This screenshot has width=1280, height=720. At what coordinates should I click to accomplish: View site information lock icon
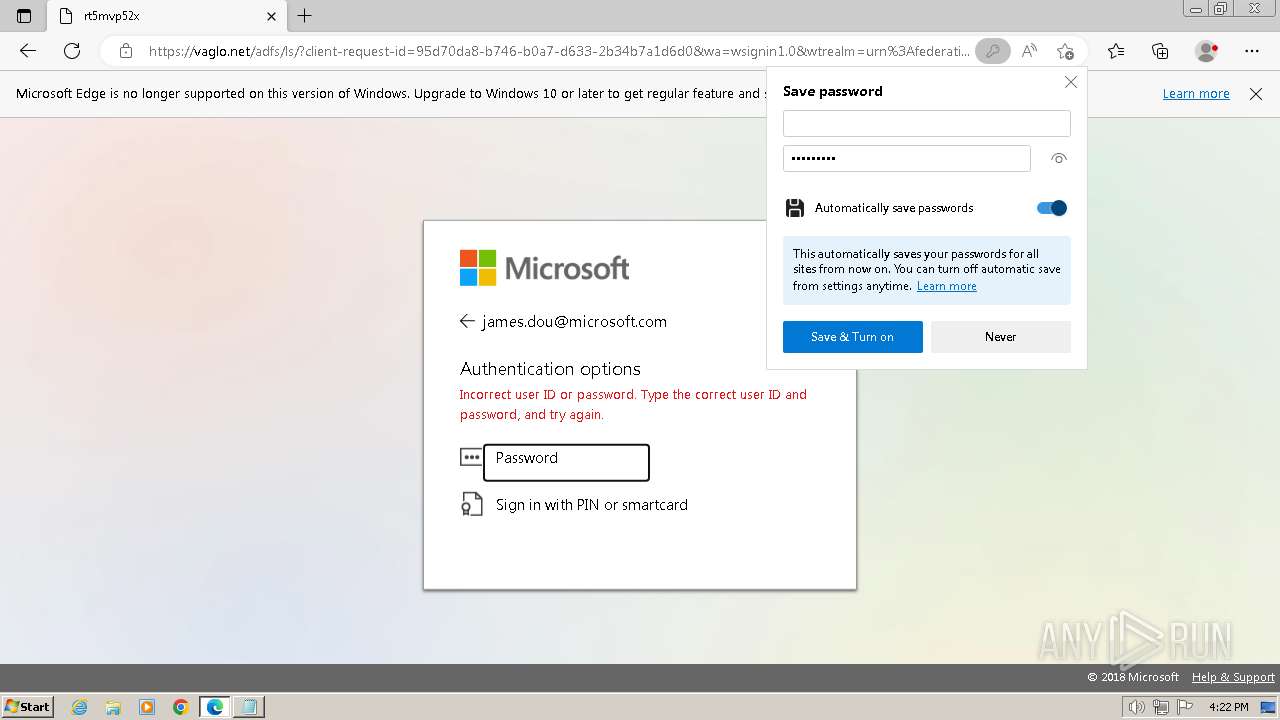coord(126,51)
